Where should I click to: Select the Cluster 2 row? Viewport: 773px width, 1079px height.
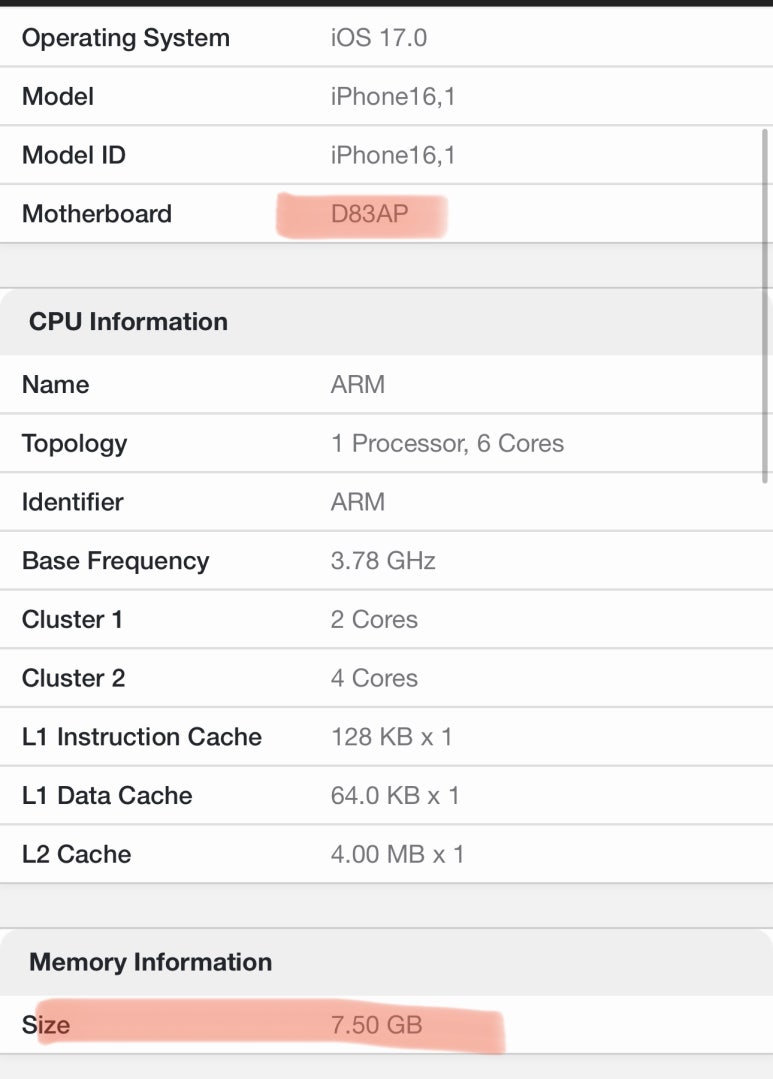point(386,678)
